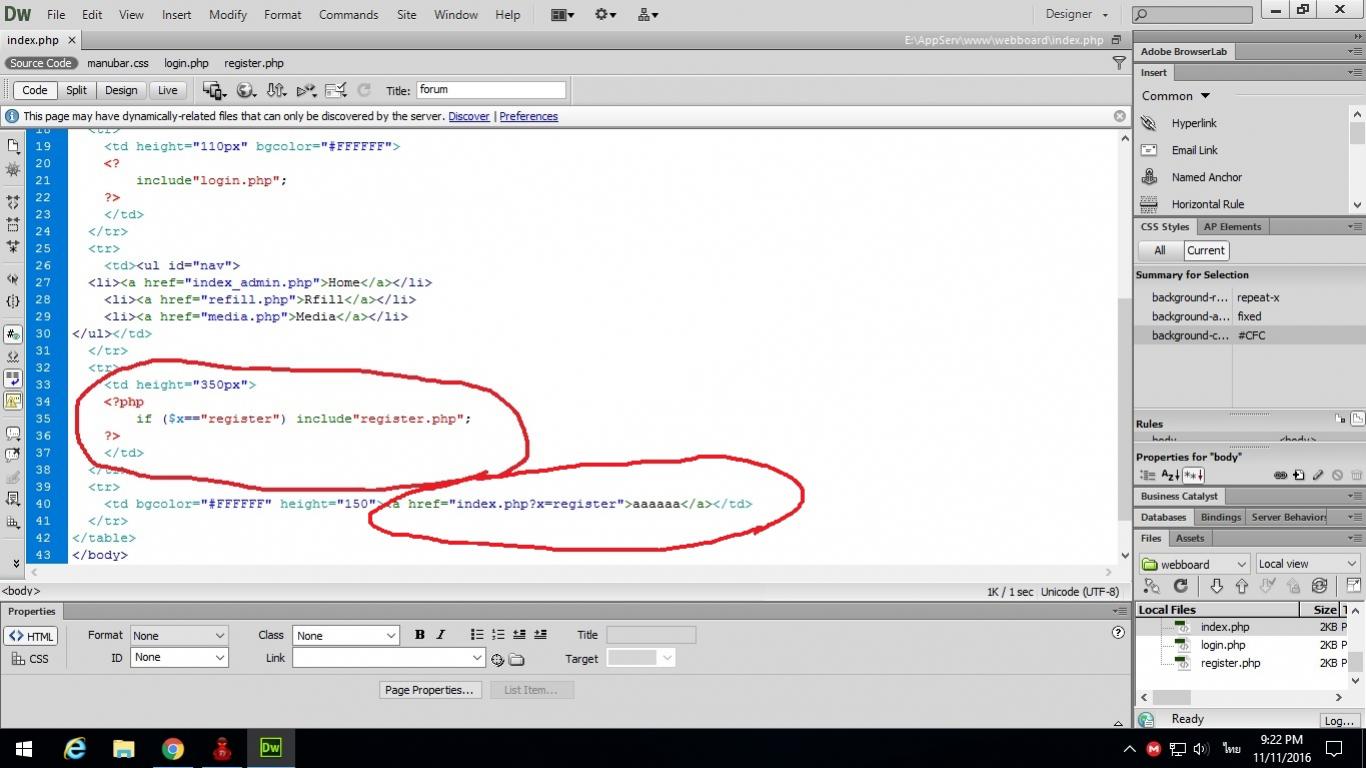Click the Open Documents coding toolbar icon

pos(13,145)
